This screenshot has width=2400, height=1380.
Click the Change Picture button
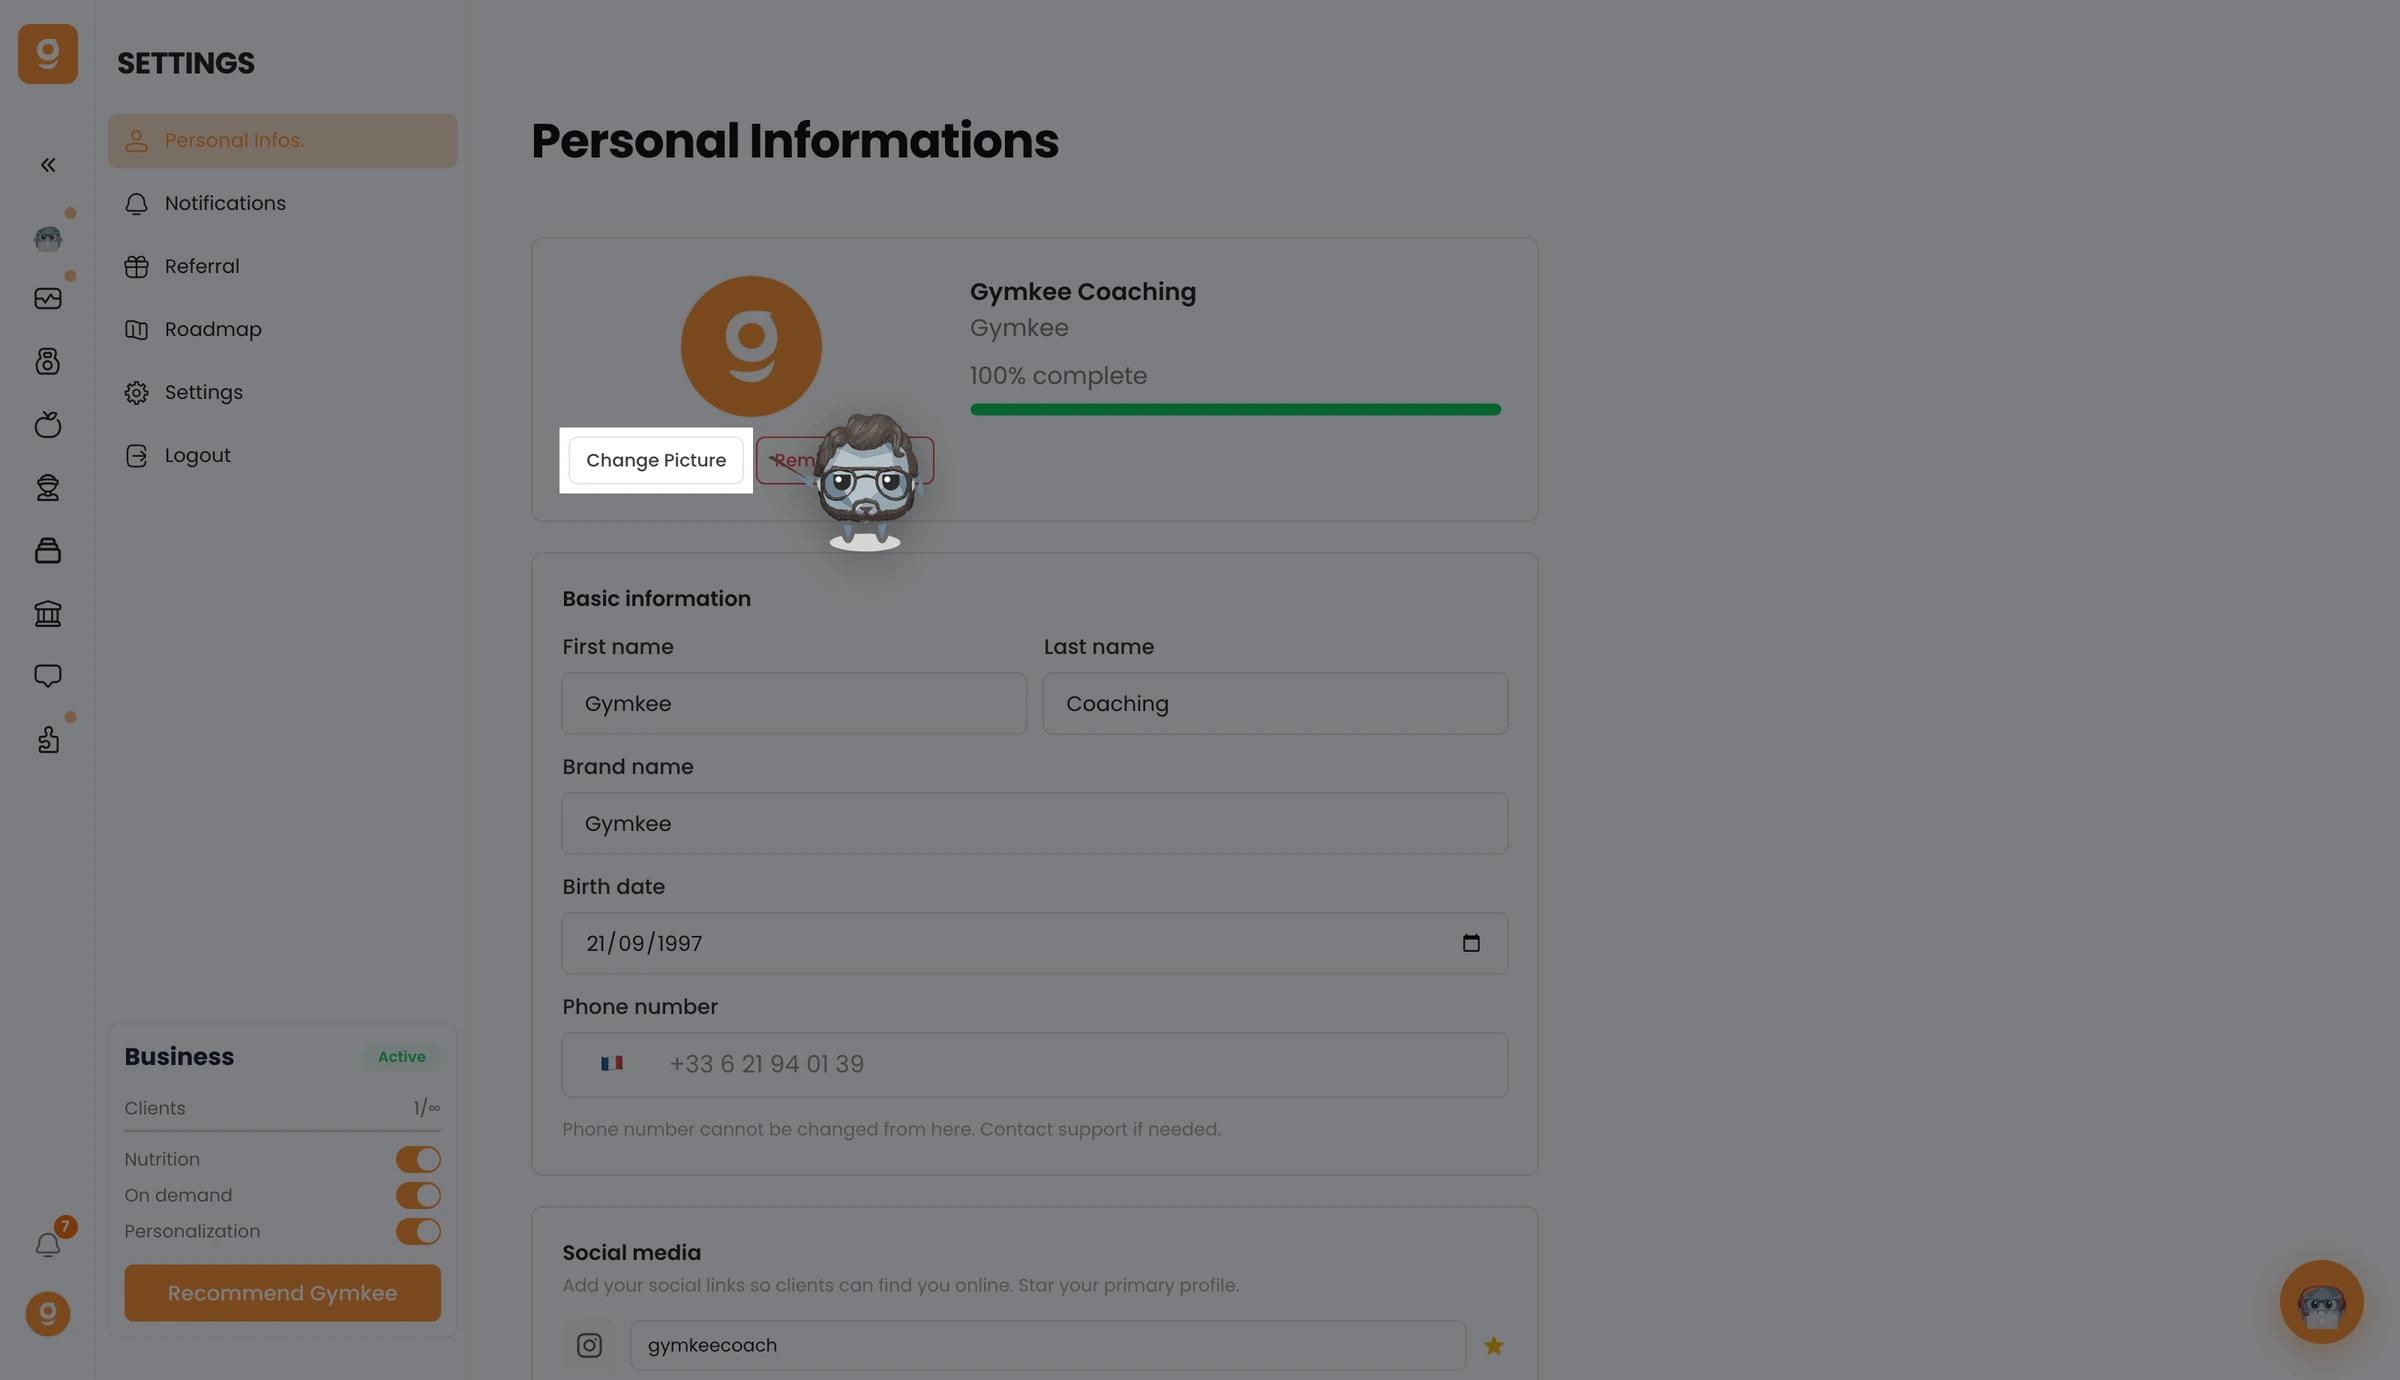(x=656, y=461)
